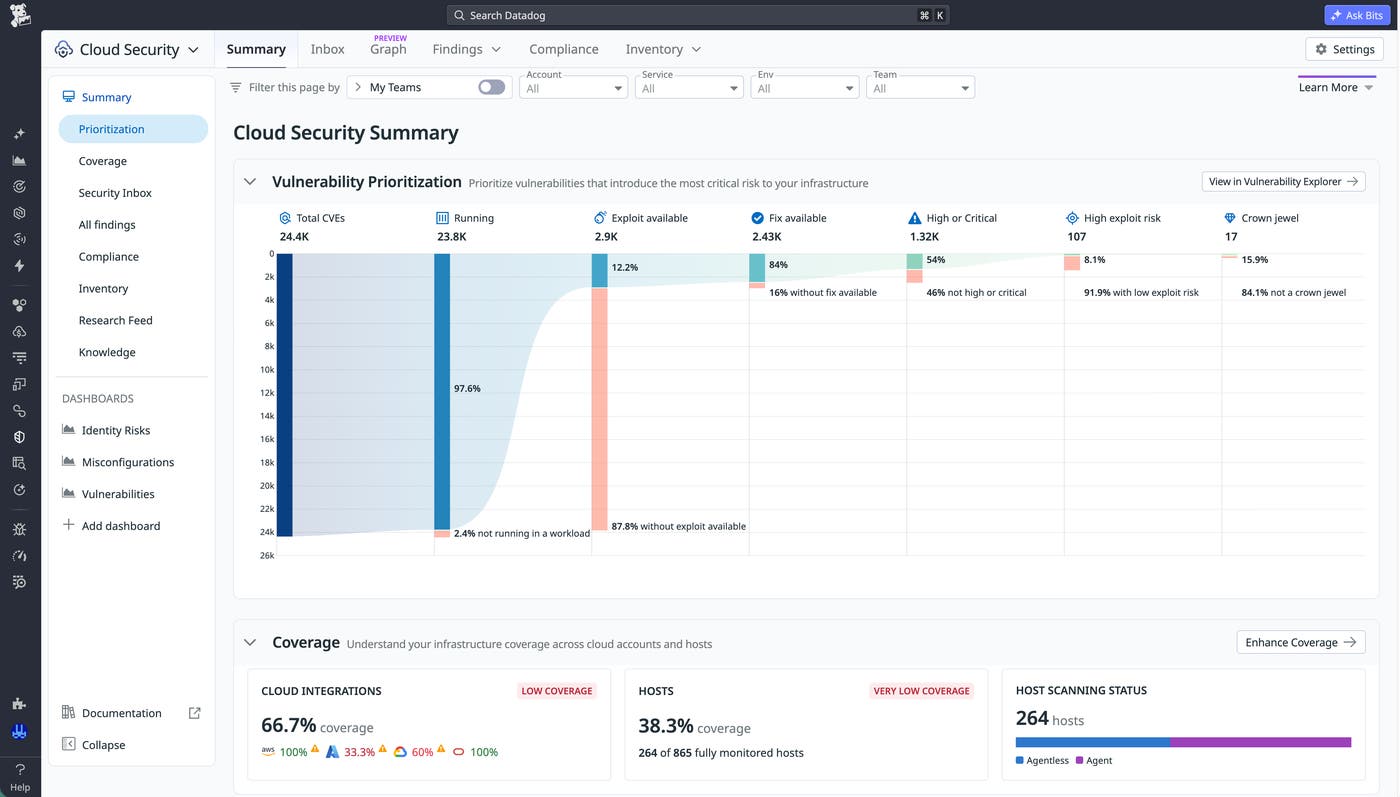This screenshot has height=797, width=1400.
Task: Open the Team filter dropdown
Action: click(x=920, y=88)
